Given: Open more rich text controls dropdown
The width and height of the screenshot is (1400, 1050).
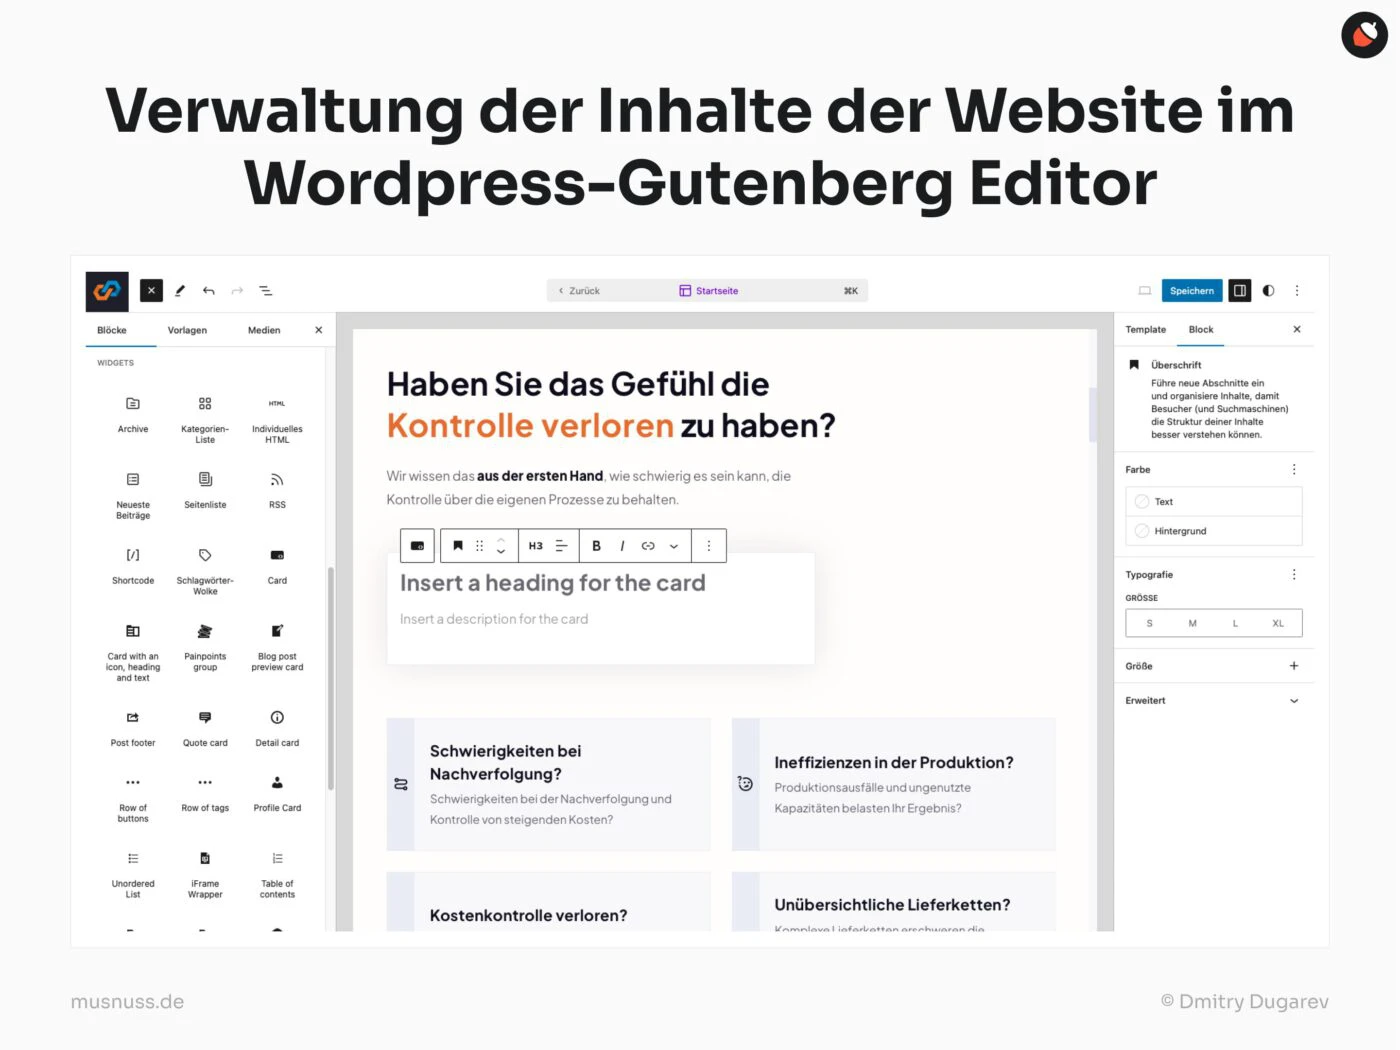Looking at the screenshot, I should 674,546.
